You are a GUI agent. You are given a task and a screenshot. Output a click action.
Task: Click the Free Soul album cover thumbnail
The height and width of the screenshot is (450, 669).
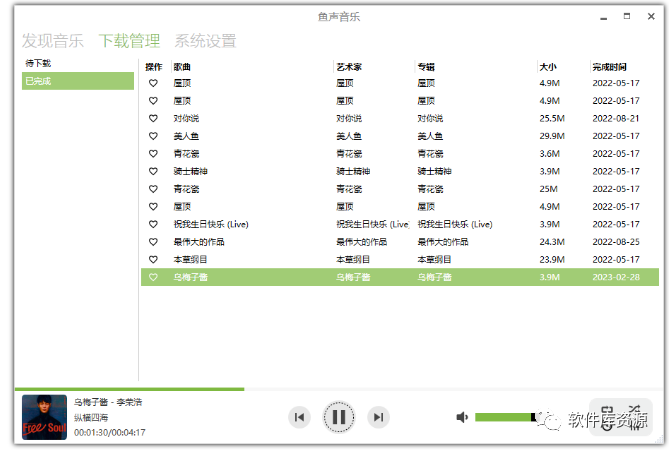44,417
